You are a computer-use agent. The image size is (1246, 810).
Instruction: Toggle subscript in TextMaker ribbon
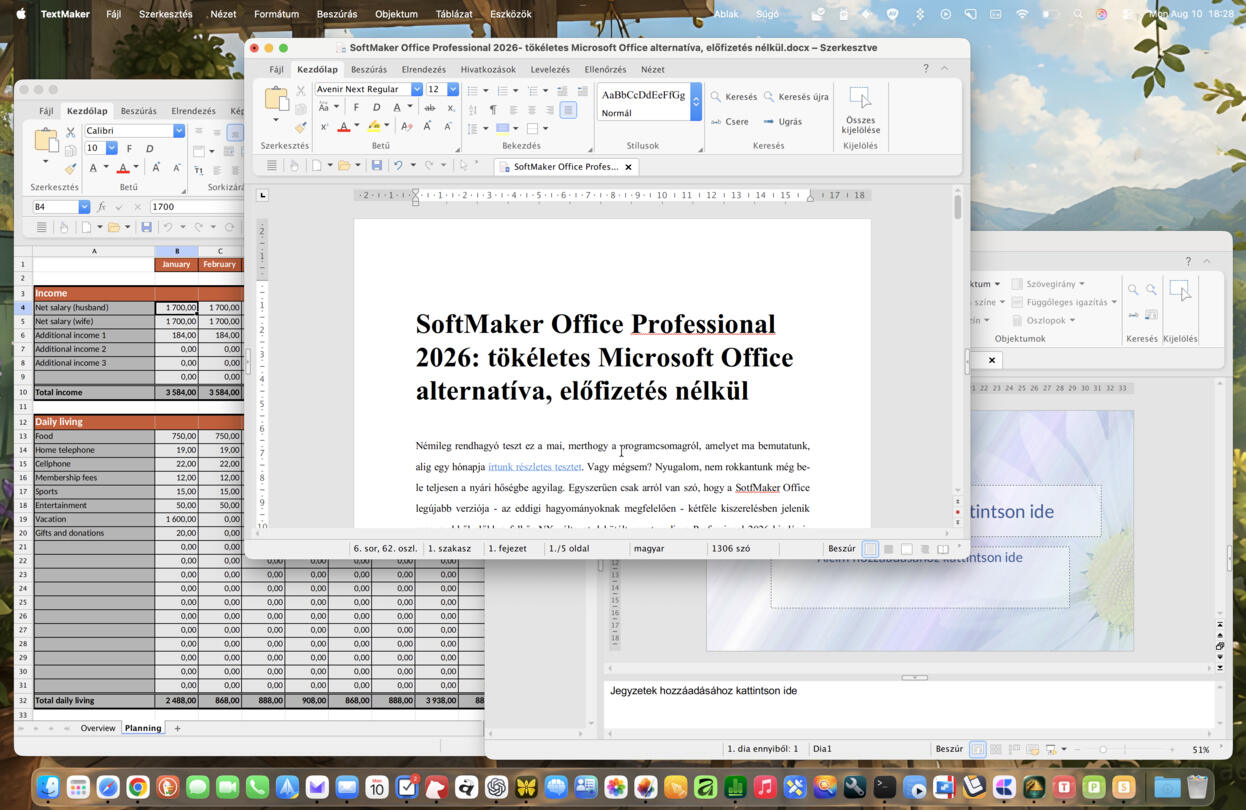(x=450, y=108)
